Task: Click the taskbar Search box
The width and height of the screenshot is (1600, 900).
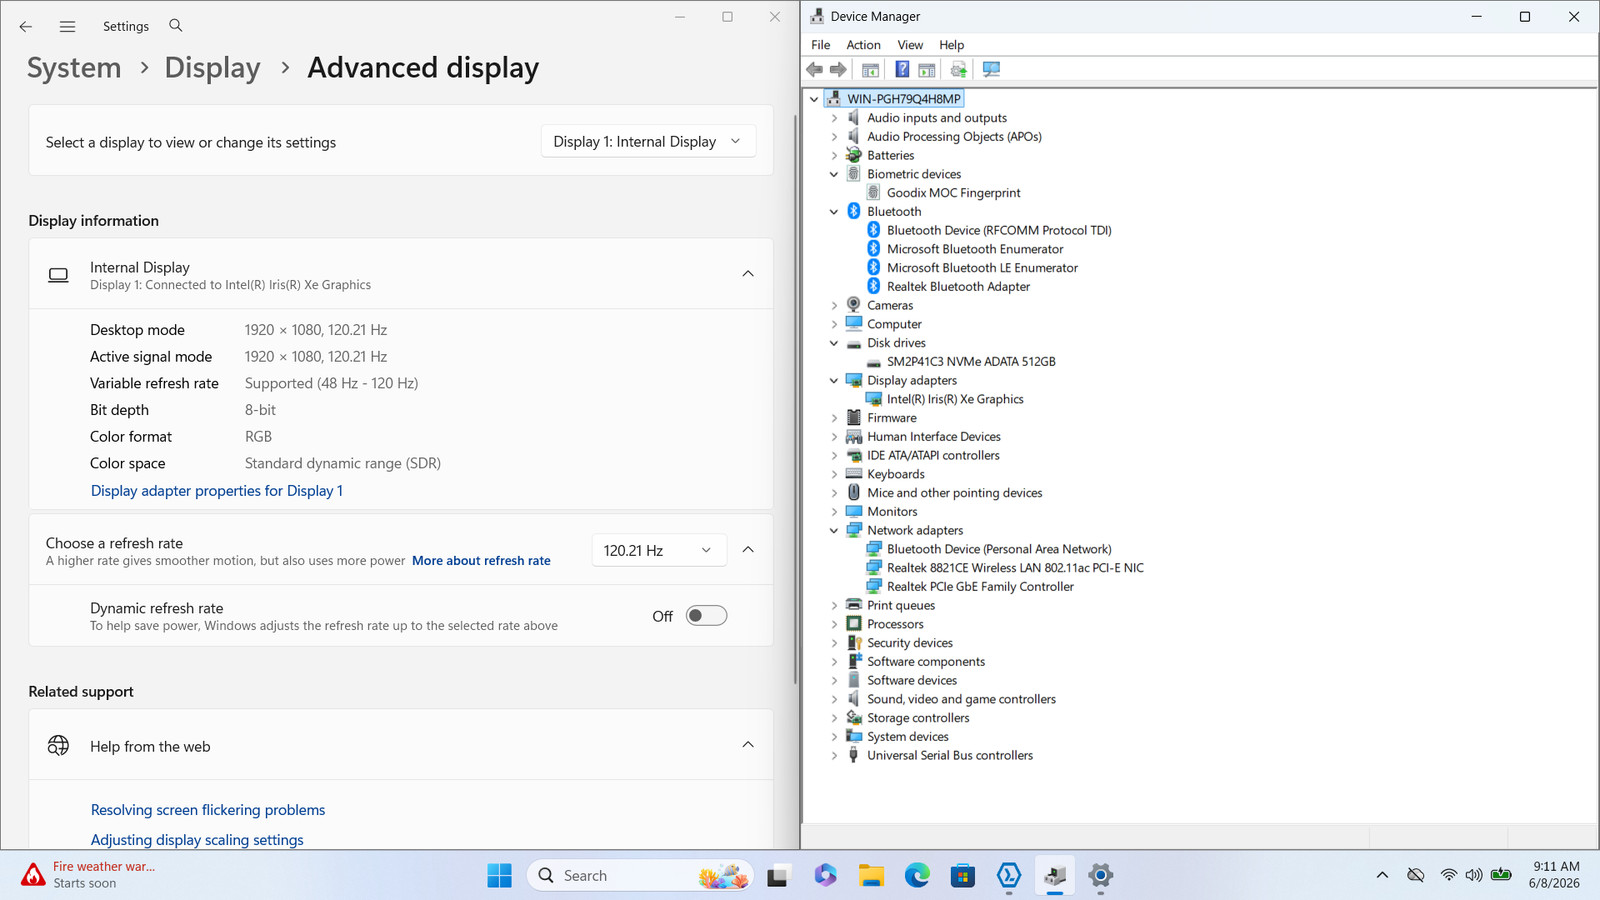Action: pos(640,876)
